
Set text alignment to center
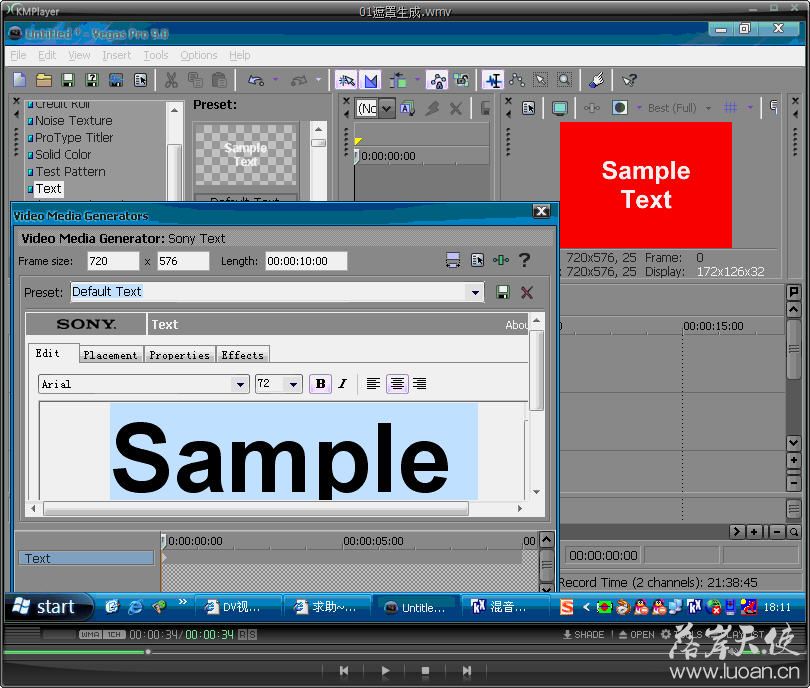397,384
